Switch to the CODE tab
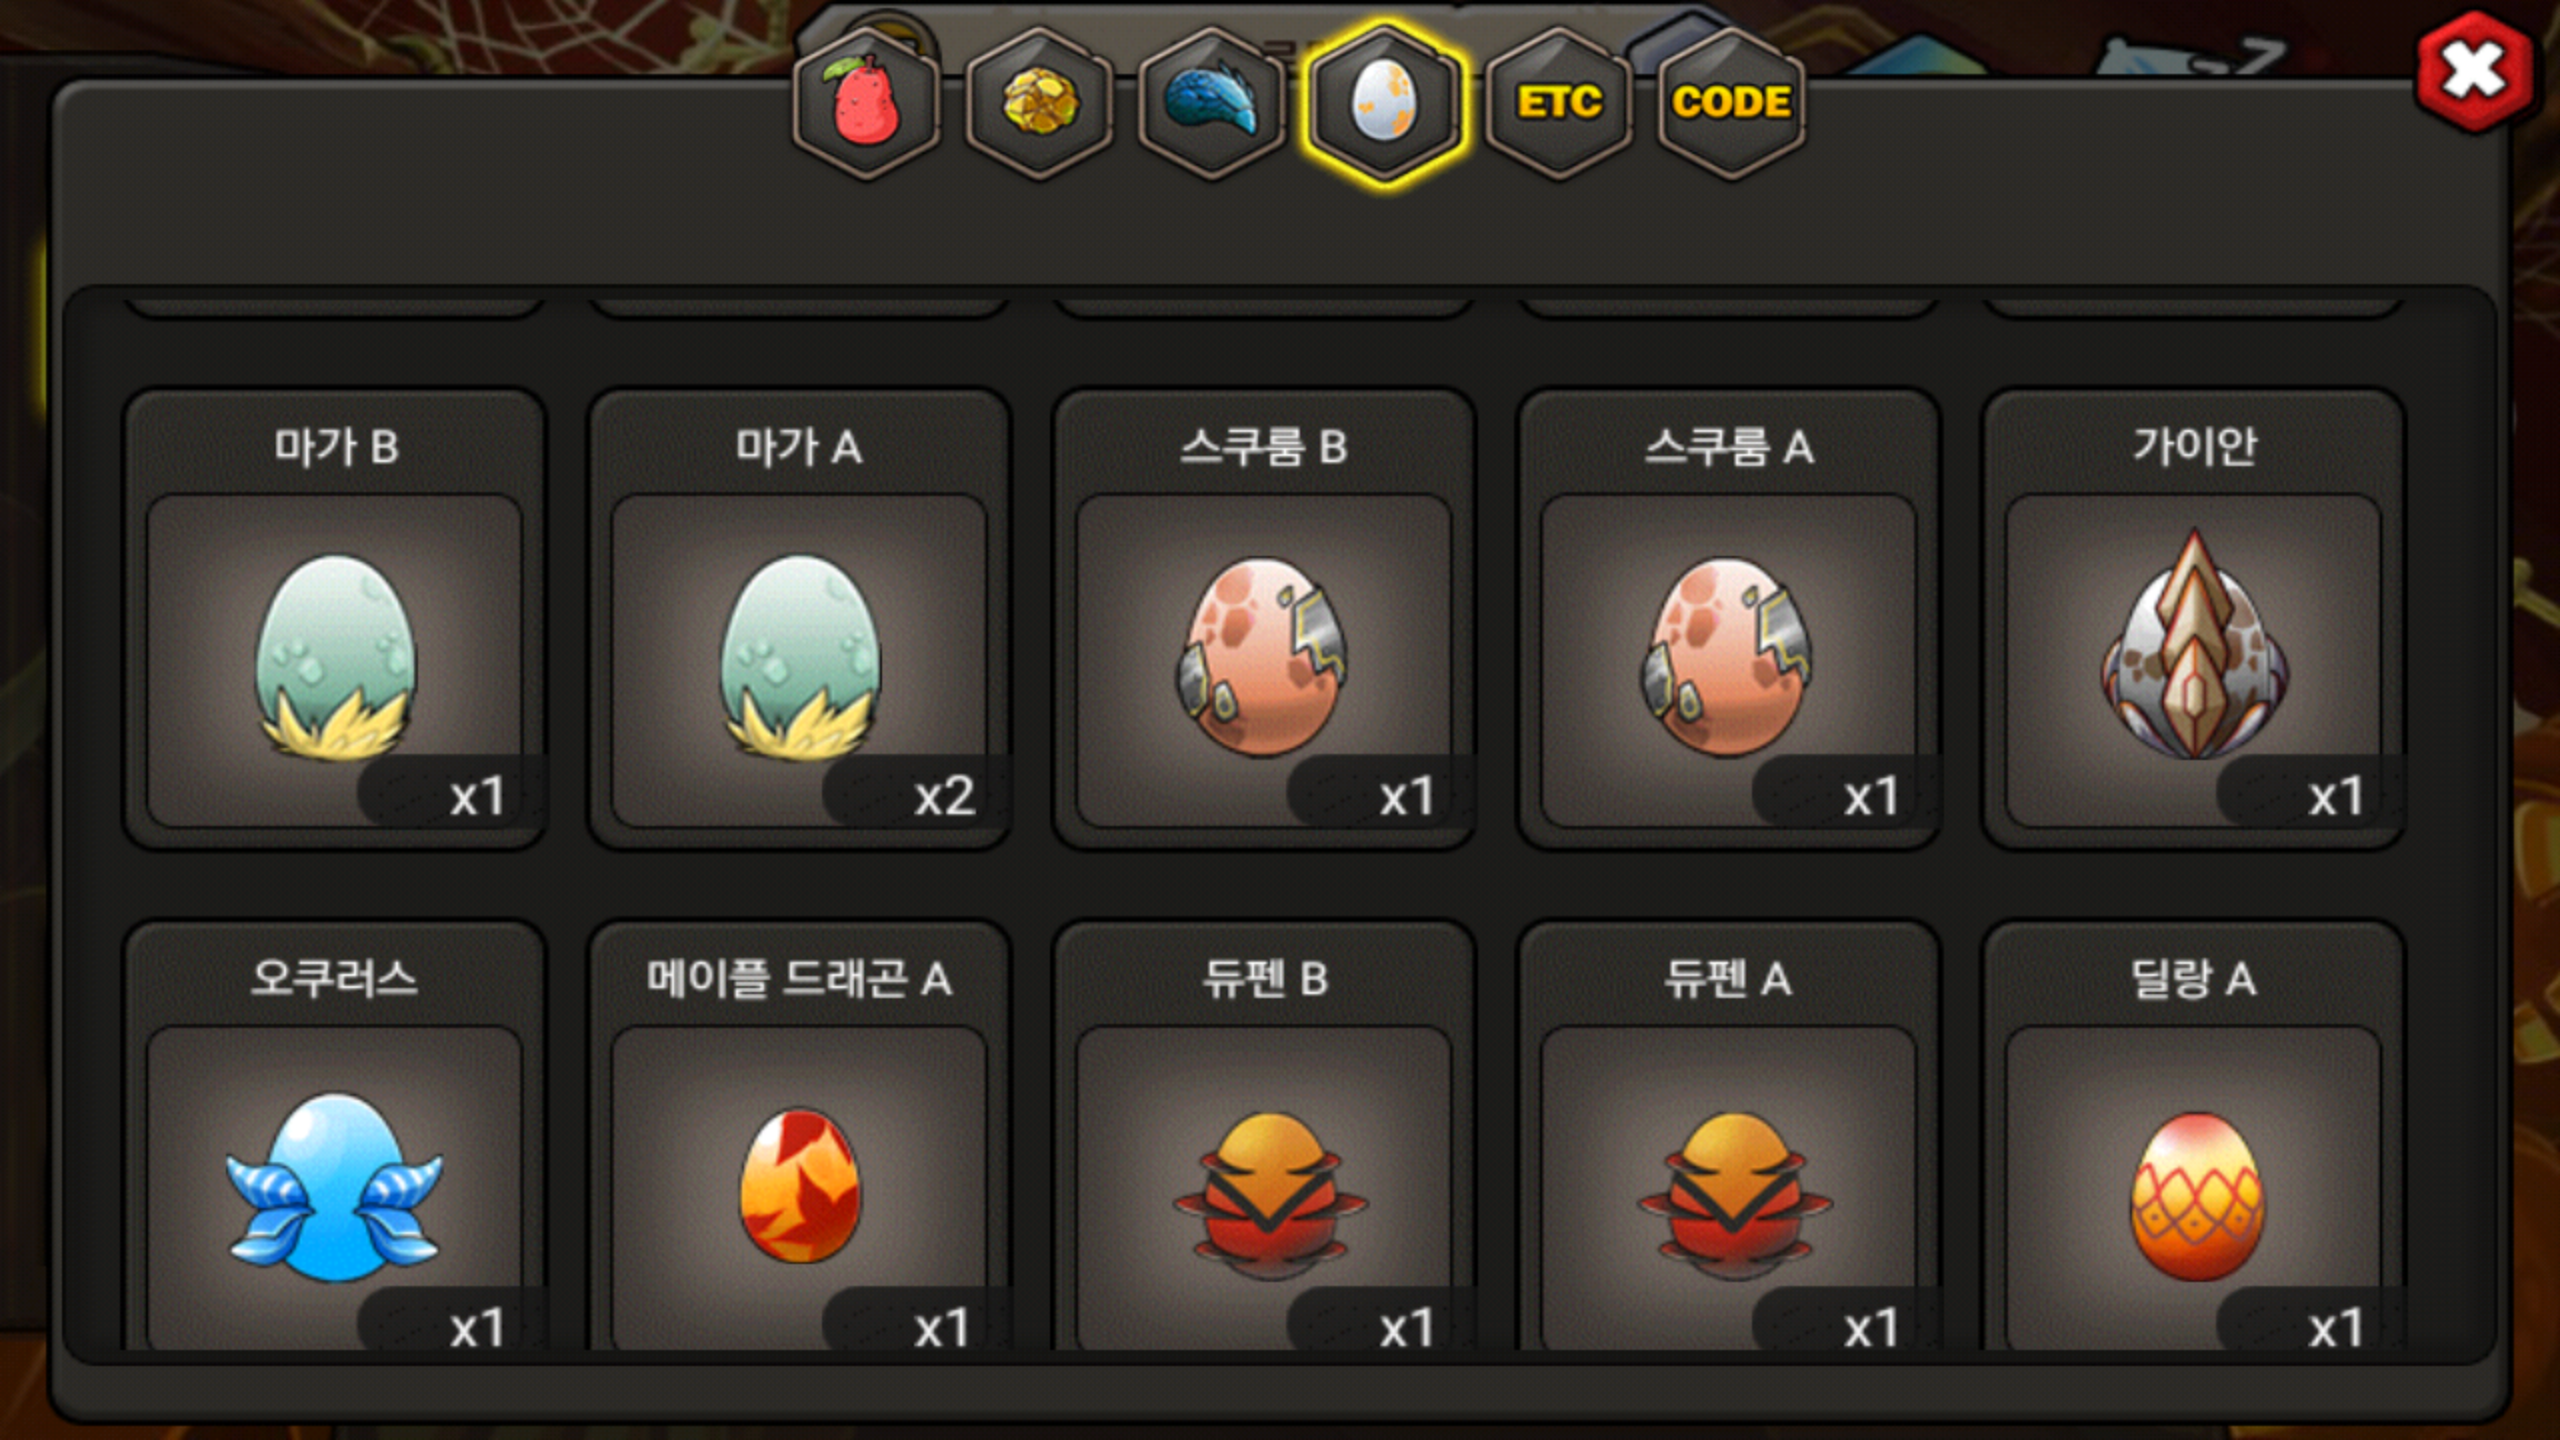Screen dimensions: 2560x1440 [1731, 103]
